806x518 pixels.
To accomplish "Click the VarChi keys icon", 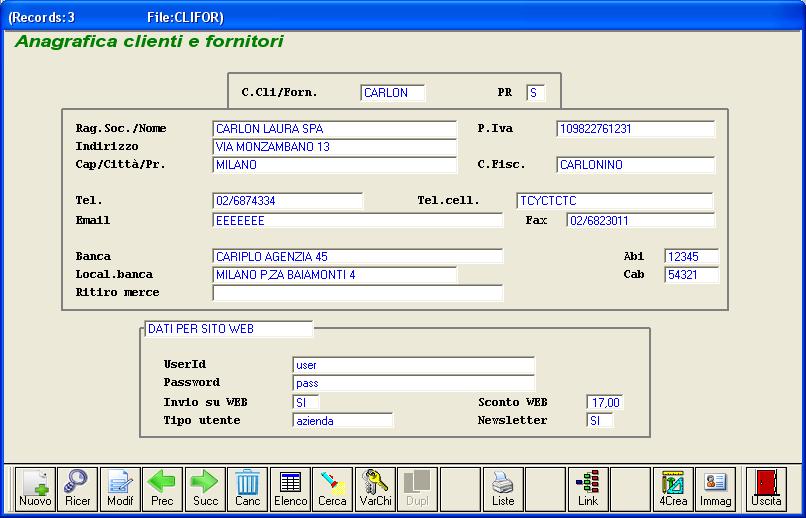I will coord(375,488).
